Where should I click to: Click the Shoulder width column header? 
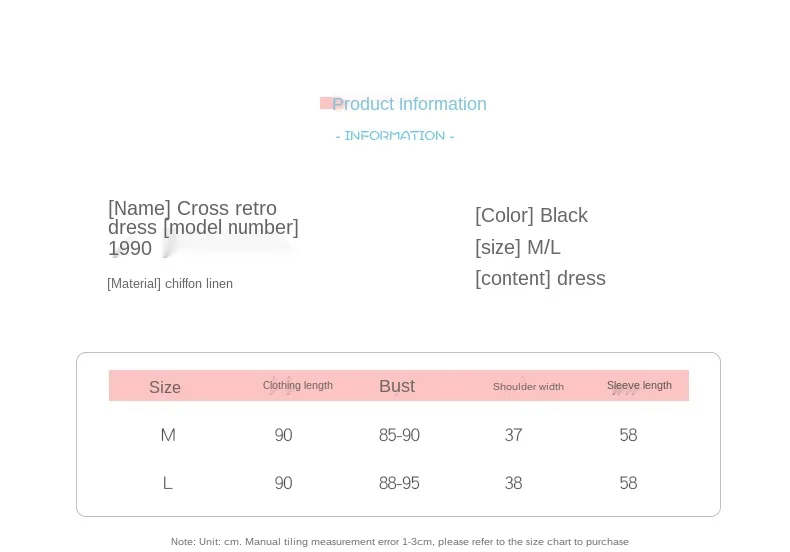click(528, 386)
